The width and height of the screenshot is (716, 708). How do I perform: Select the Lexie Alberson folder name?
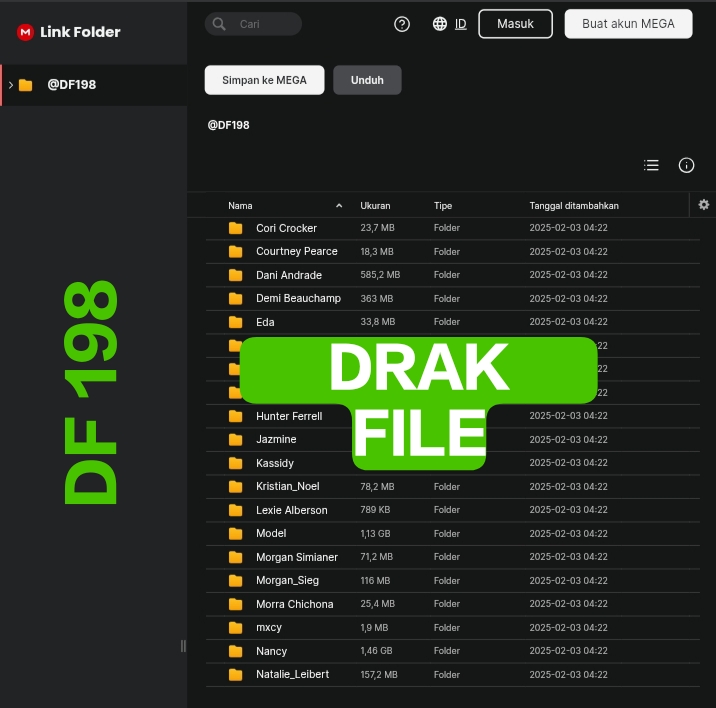coord(292,510)
